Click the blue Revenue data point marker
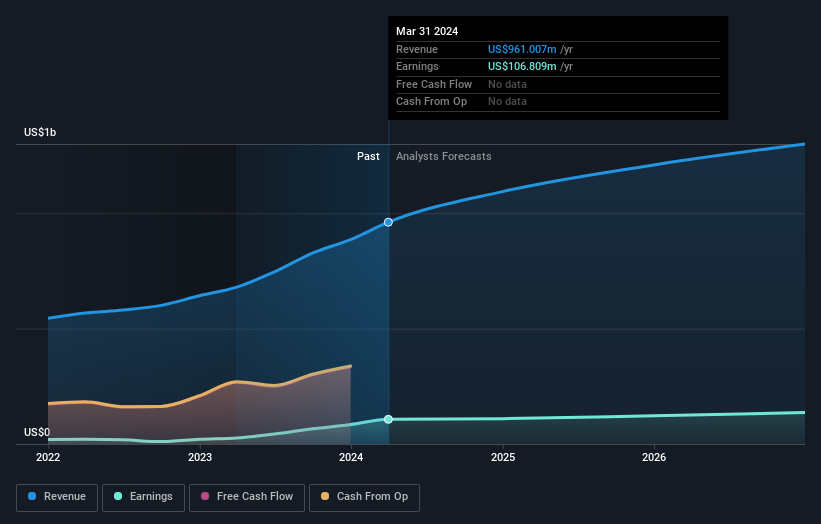 pos(388,222)
